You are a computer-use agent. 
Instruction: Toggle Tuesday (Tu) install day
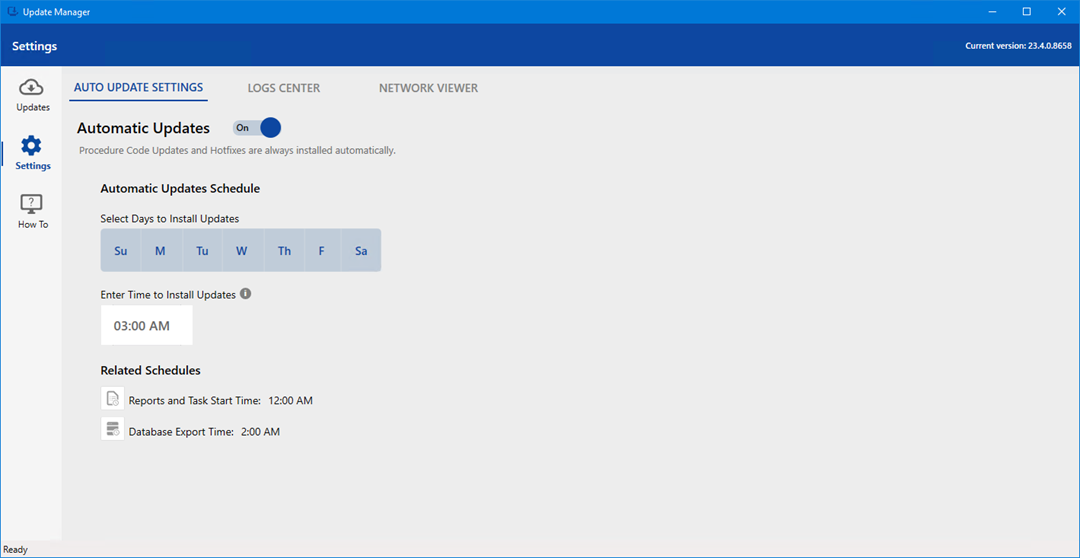coord(202,251)
